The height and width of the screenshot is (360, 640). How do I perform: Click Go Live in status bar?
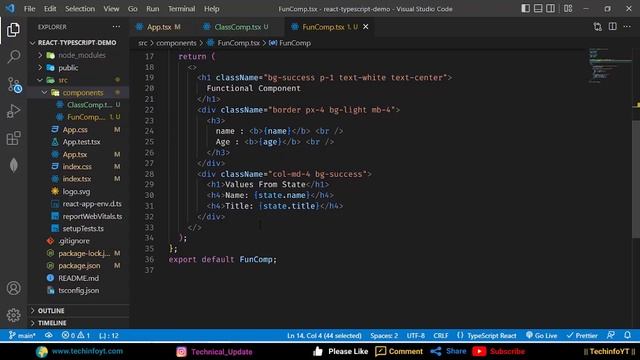pyautogui.click(x=541, y=336)
